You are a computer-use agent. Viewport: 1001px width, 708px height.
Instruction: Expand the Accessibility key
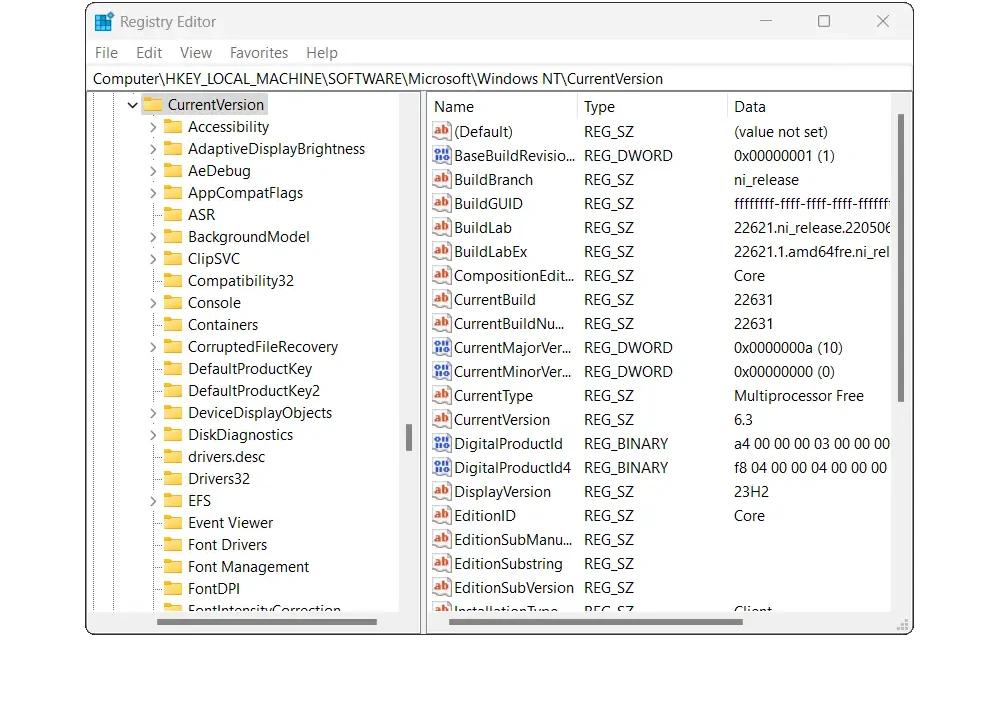[x=153, y=127]
